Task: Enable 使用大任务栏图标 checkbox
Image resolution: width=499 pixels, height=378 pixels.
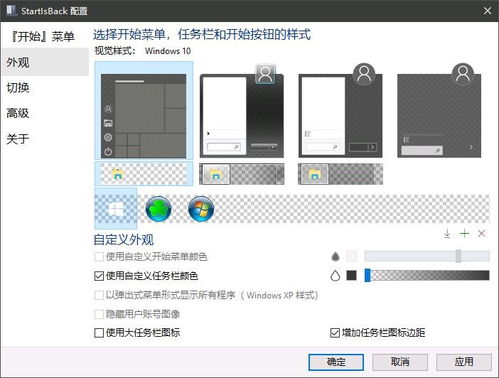Action: coord(99,333)
